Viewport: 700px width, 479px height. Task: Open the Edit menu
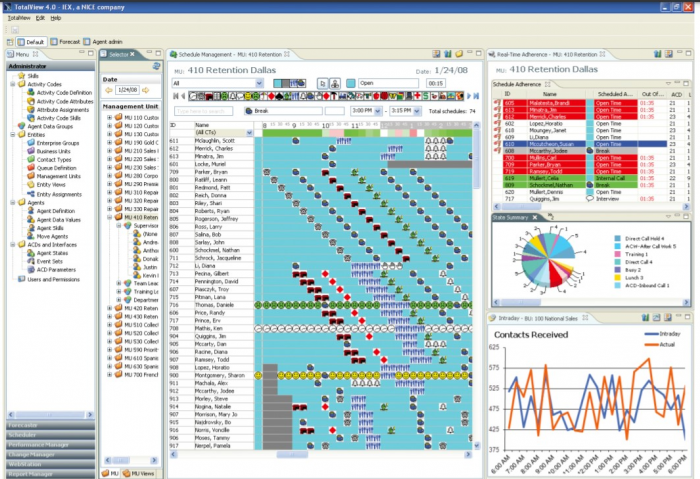tap(40, 18)
